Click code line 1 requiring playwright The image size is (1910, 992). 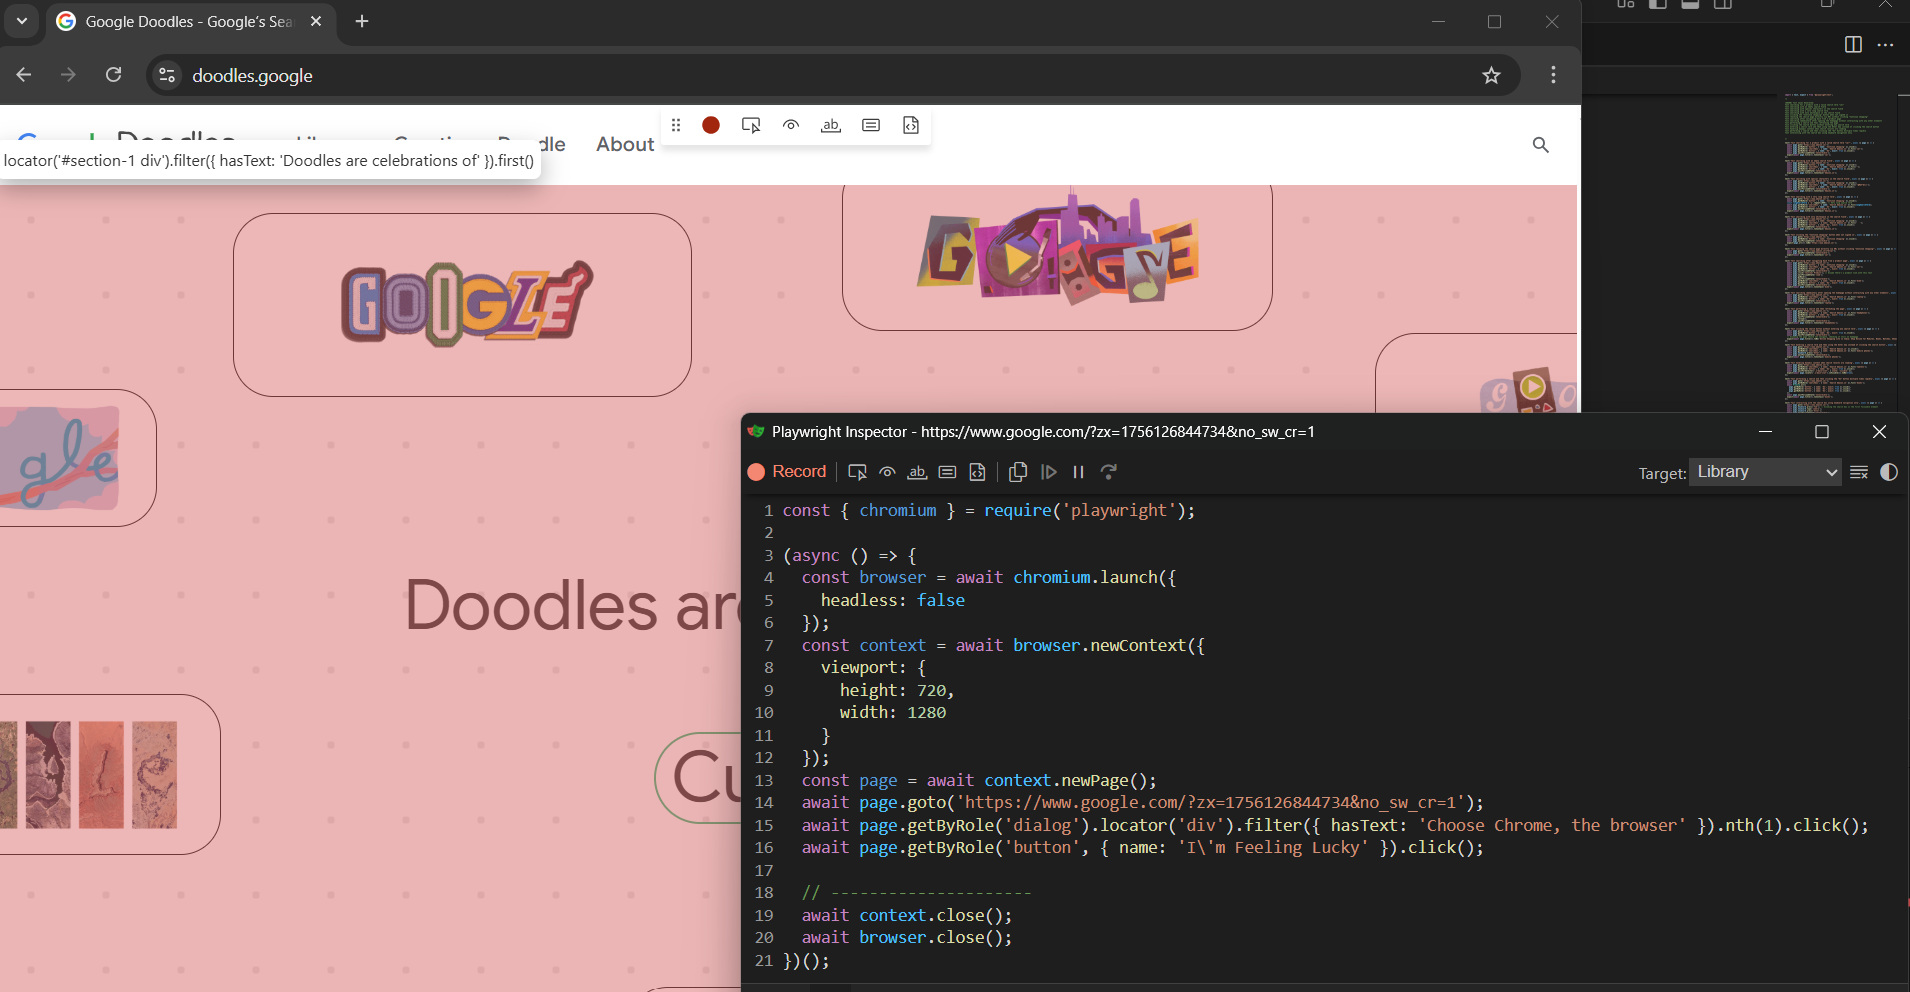pyautogui.click(x=989, y=510)
